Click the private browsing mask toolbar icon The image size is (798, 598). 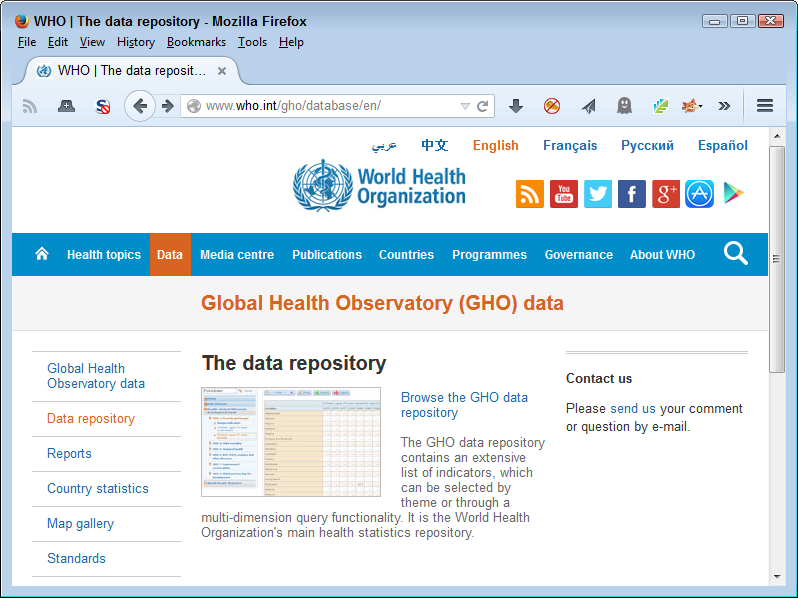coord(66,106)
